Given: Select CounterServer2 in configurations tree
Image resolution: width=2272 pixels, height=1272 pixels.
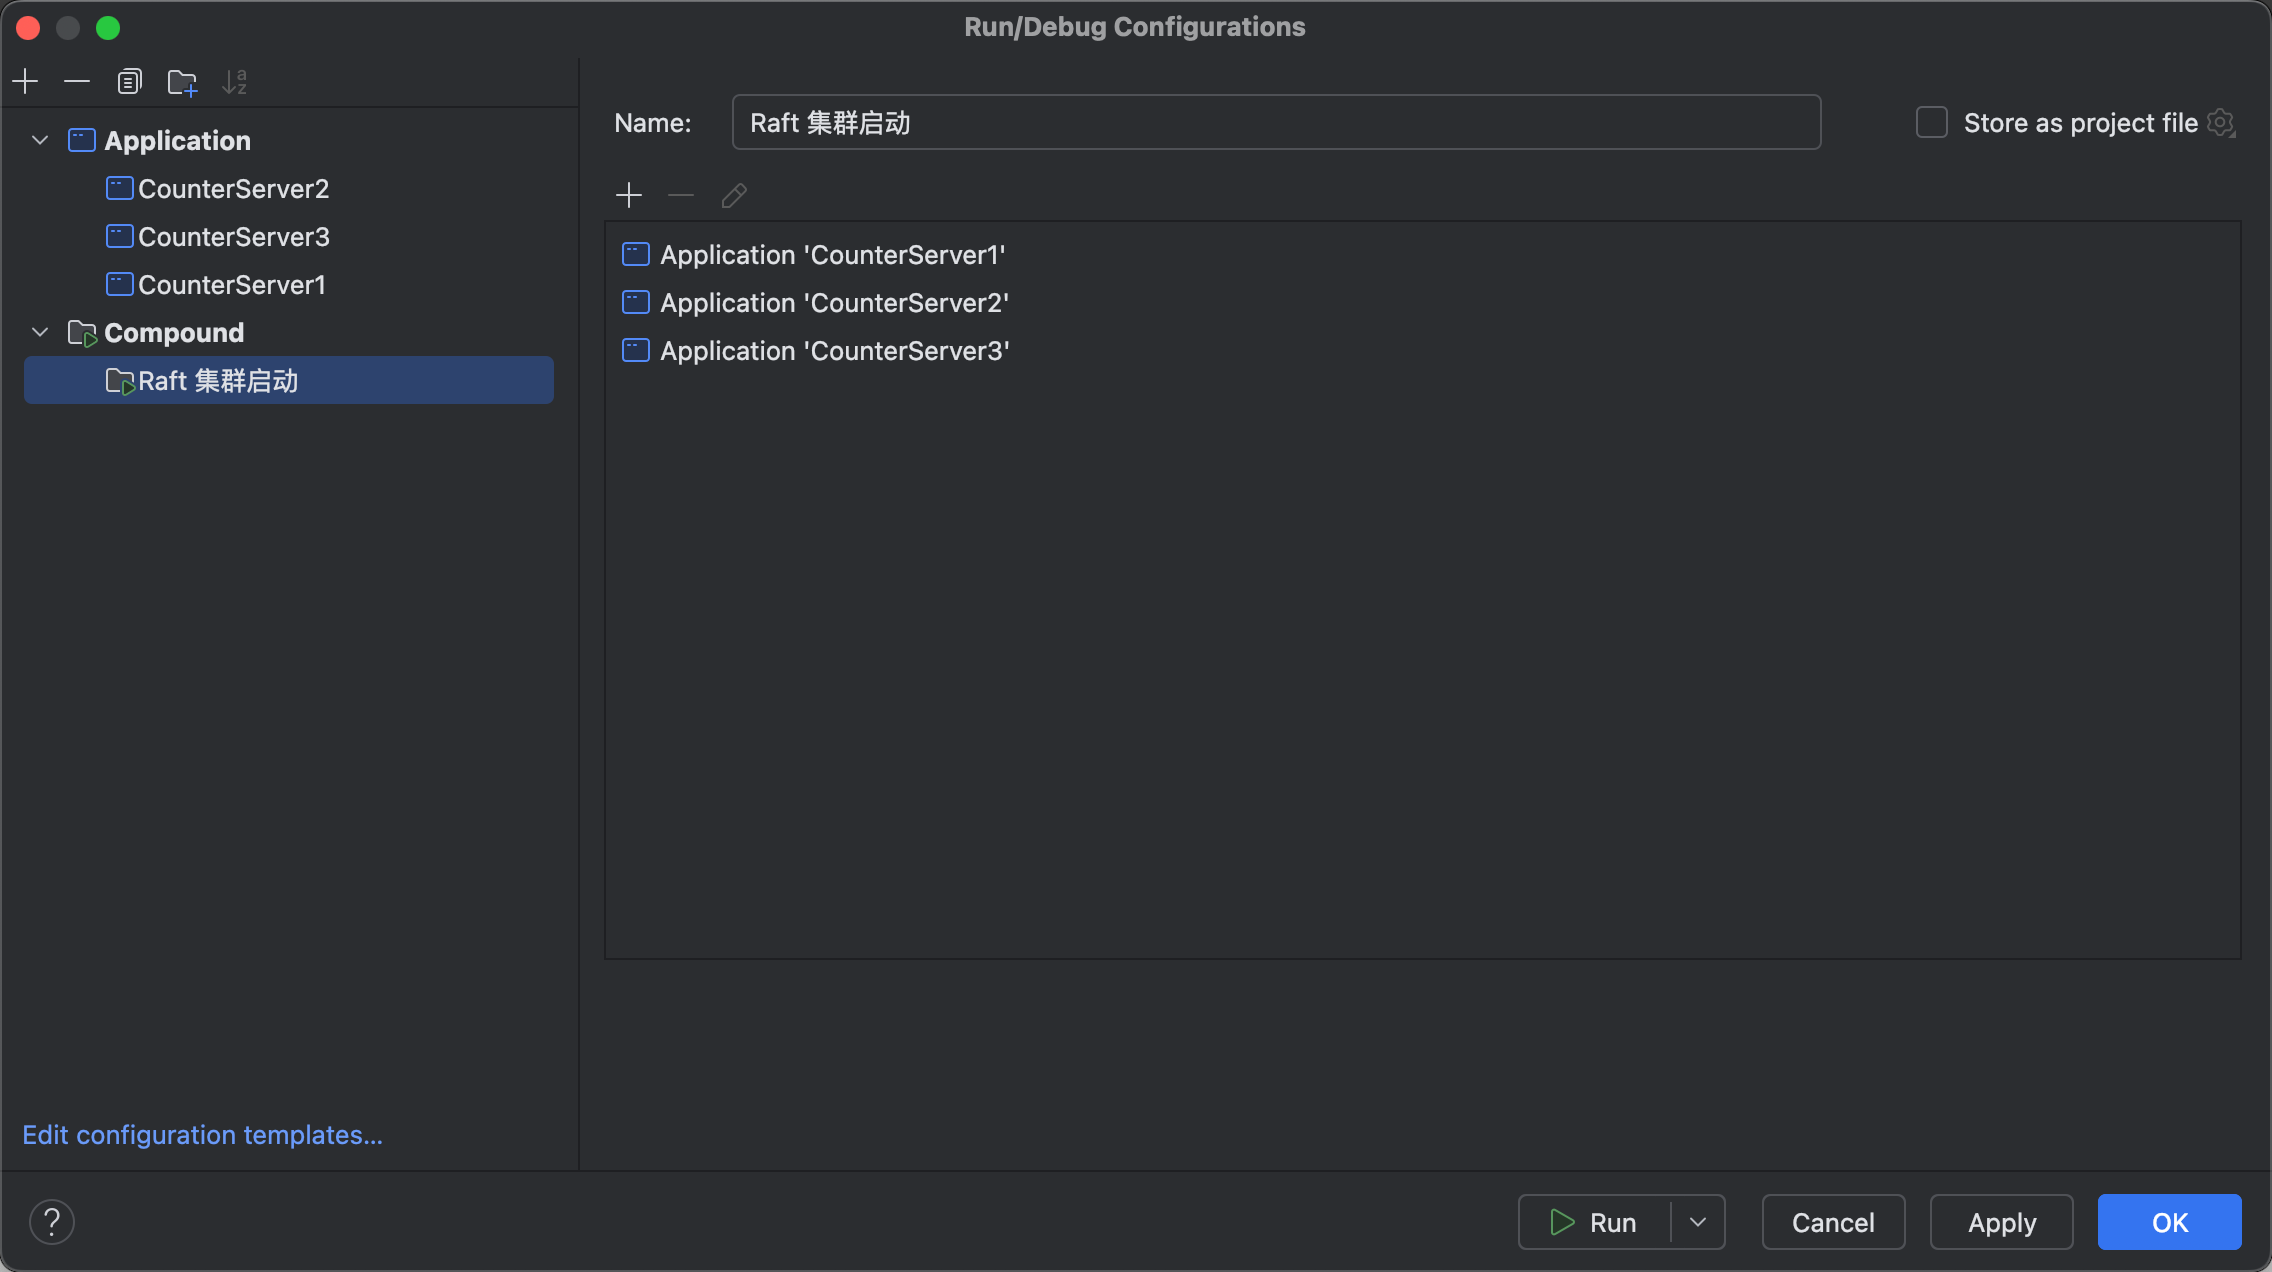Looking at the screenshot, I should [232, 189].
